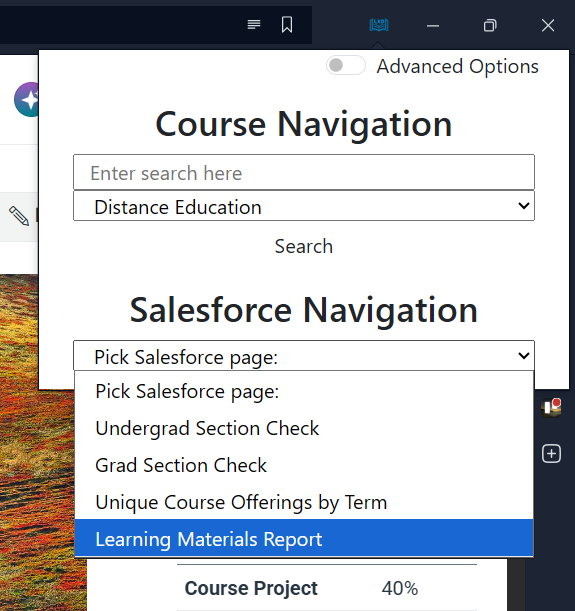This screenshot has width=575, height=611.
Task: Open the LXD book extension icon
Action: (x=379, y=25)
